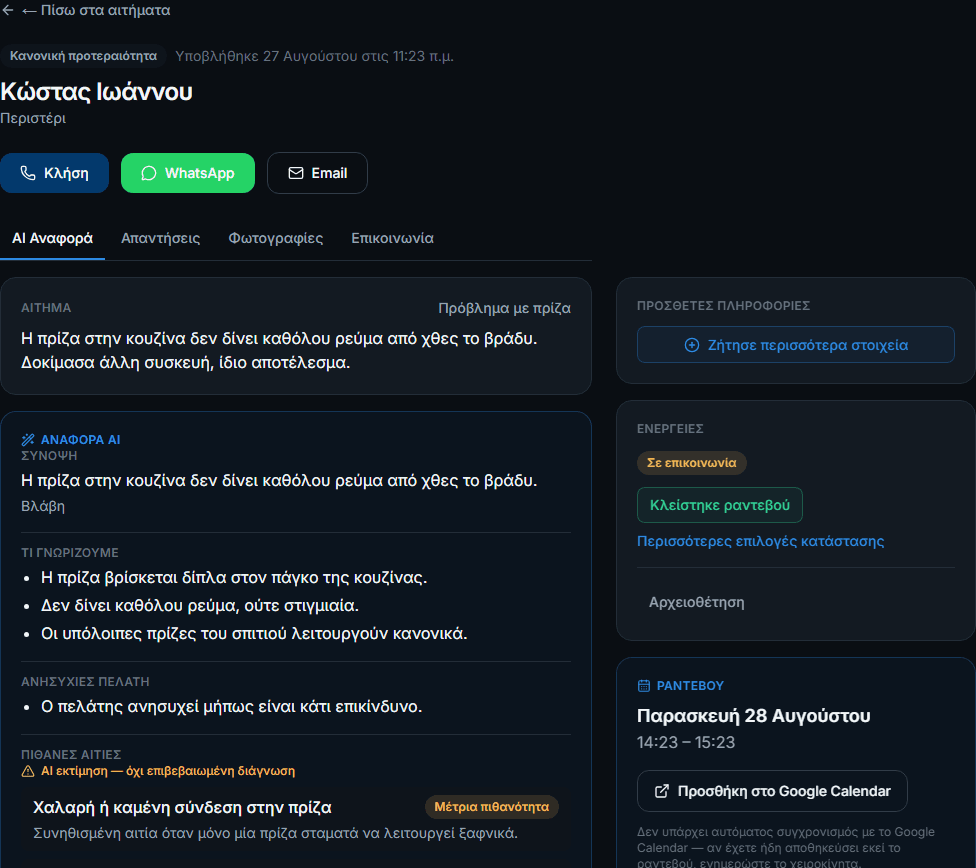The height and width of the screenshot is (868, 976).
Task: Click the Google Calendar sync notice text
Action: (x=786, y=847)
